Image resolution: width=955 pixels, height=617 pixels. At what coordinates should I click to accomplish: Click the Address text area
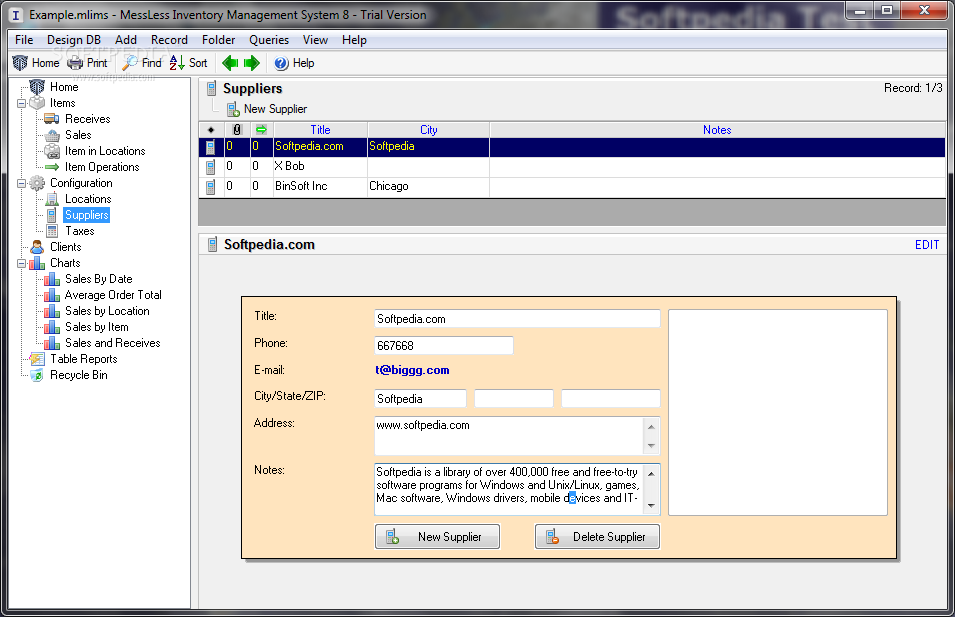pos(509,435)
